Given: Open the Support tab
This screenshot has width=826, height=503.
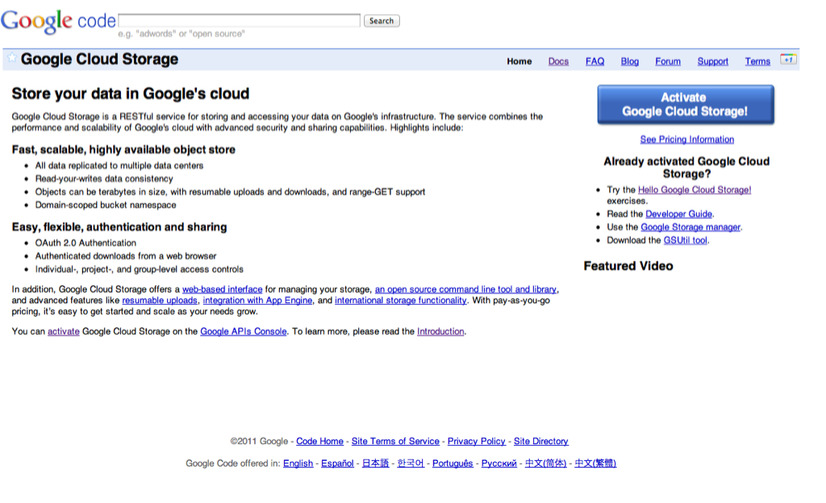Looking at the screenshot, I should tap(713, 62).
